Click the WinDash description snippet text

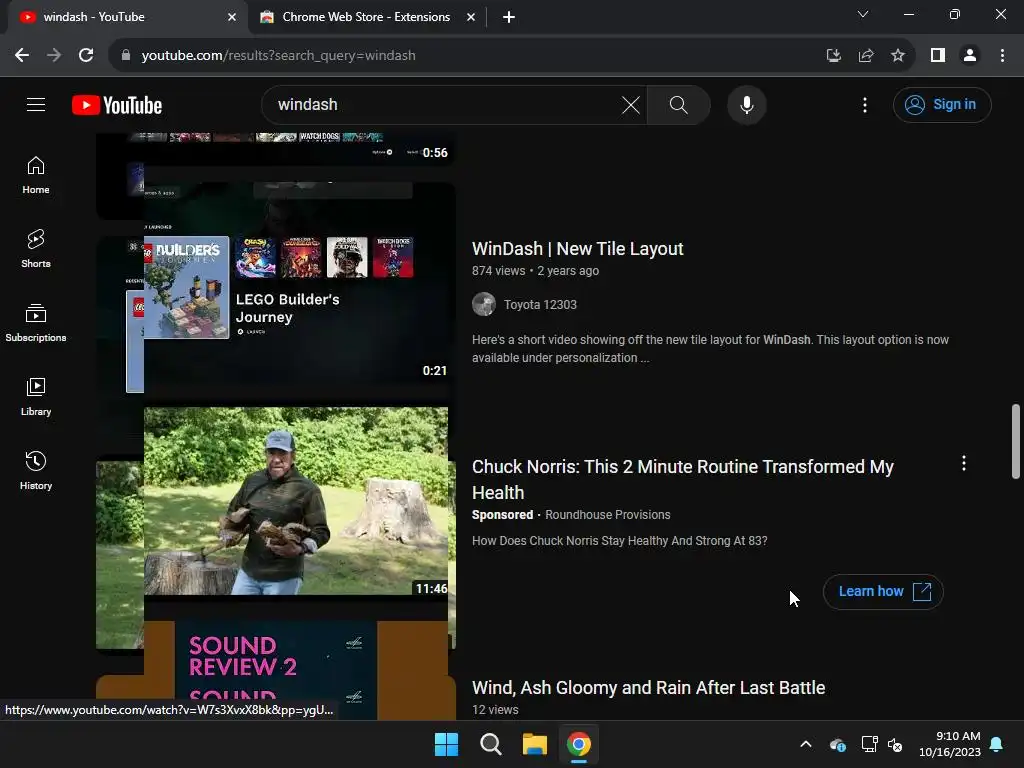pos(711,349)
